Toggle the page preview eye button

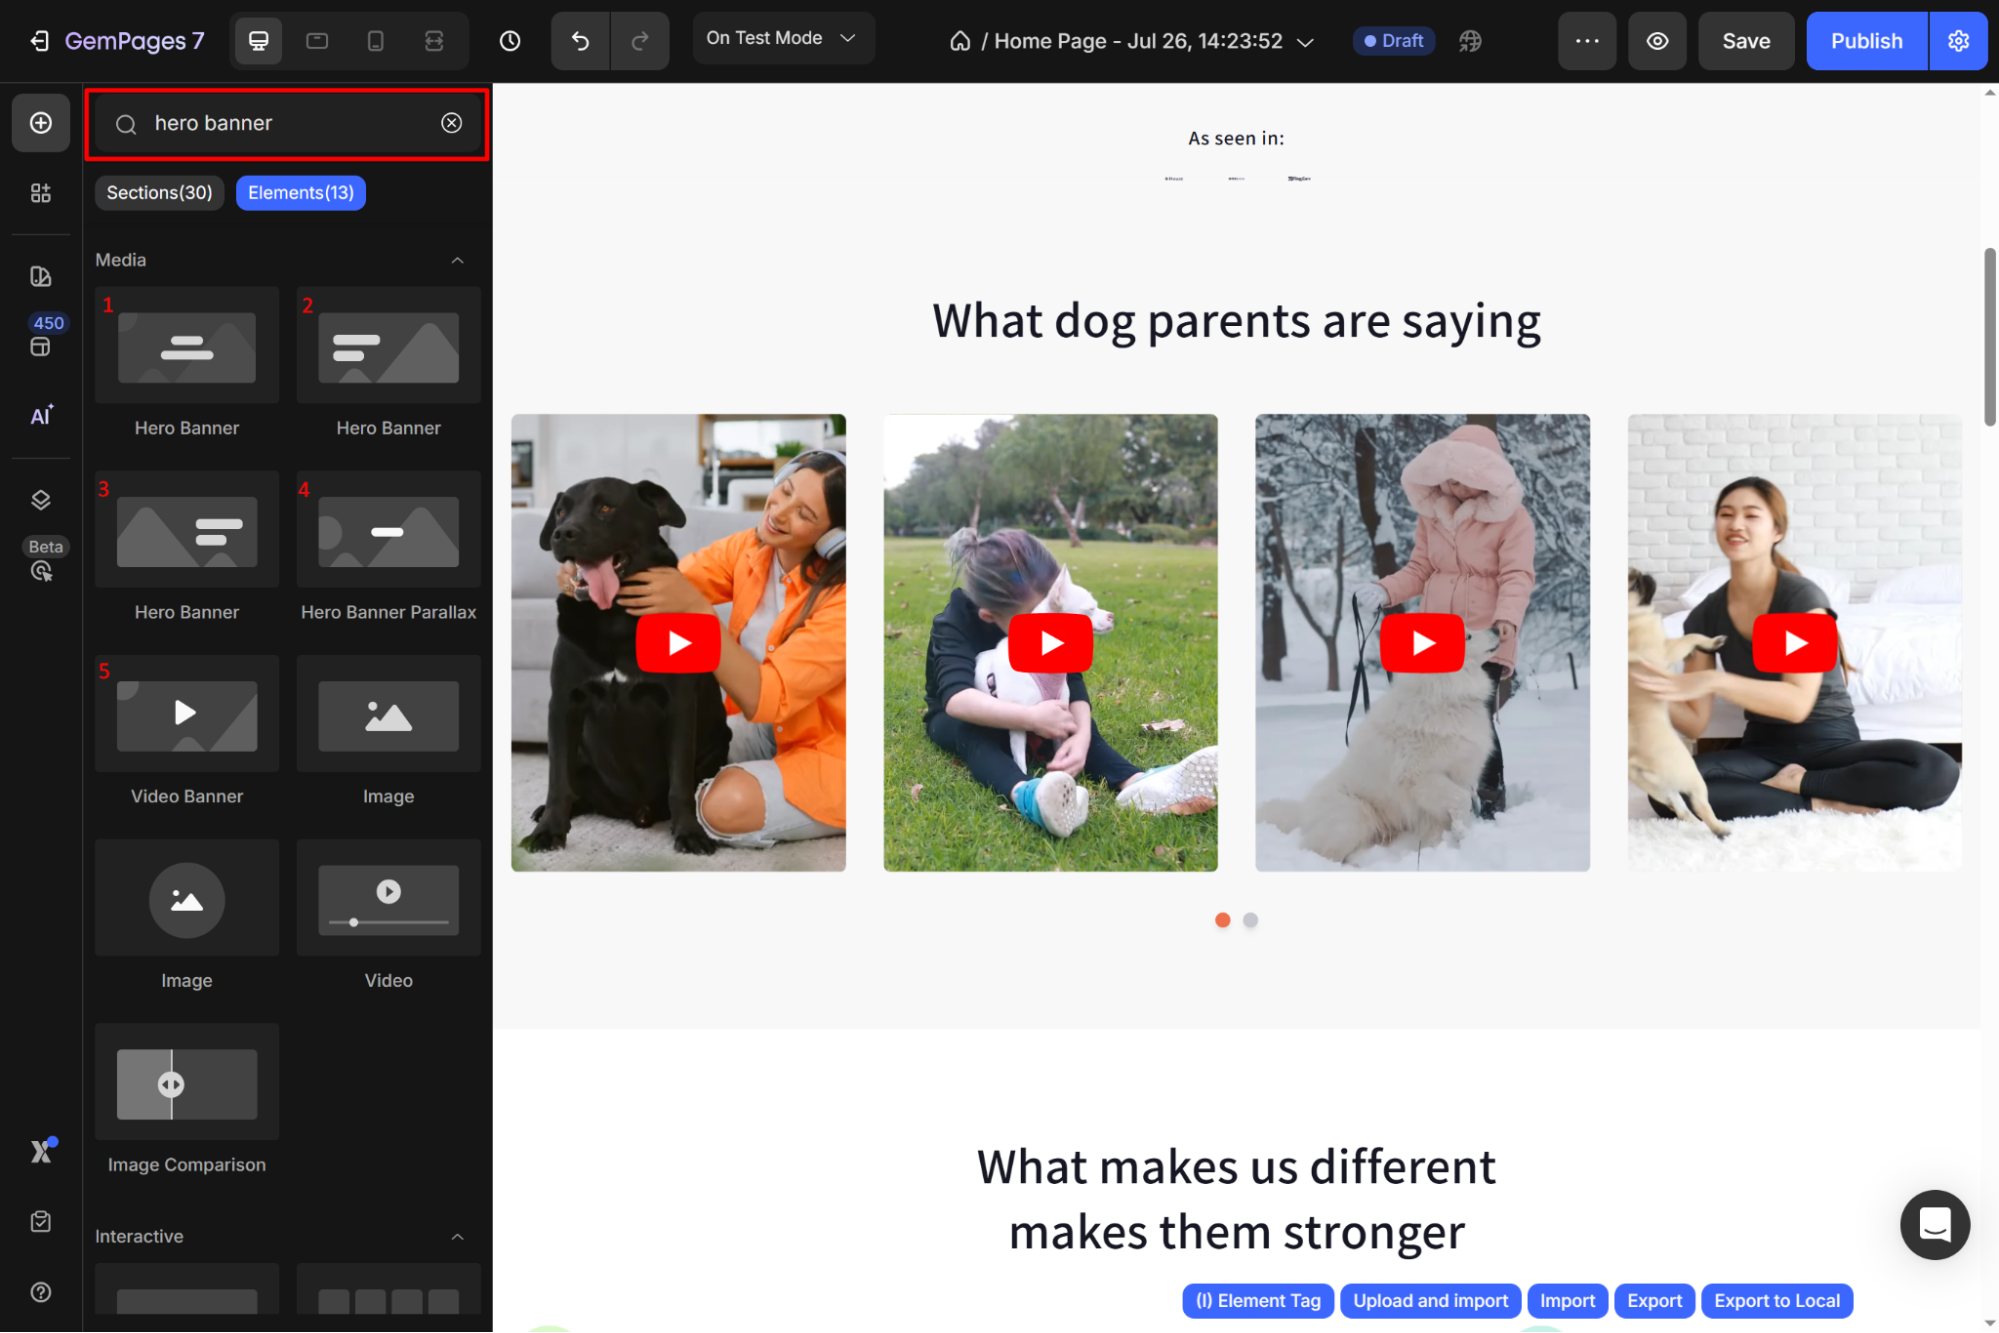tap(1657, 41)
